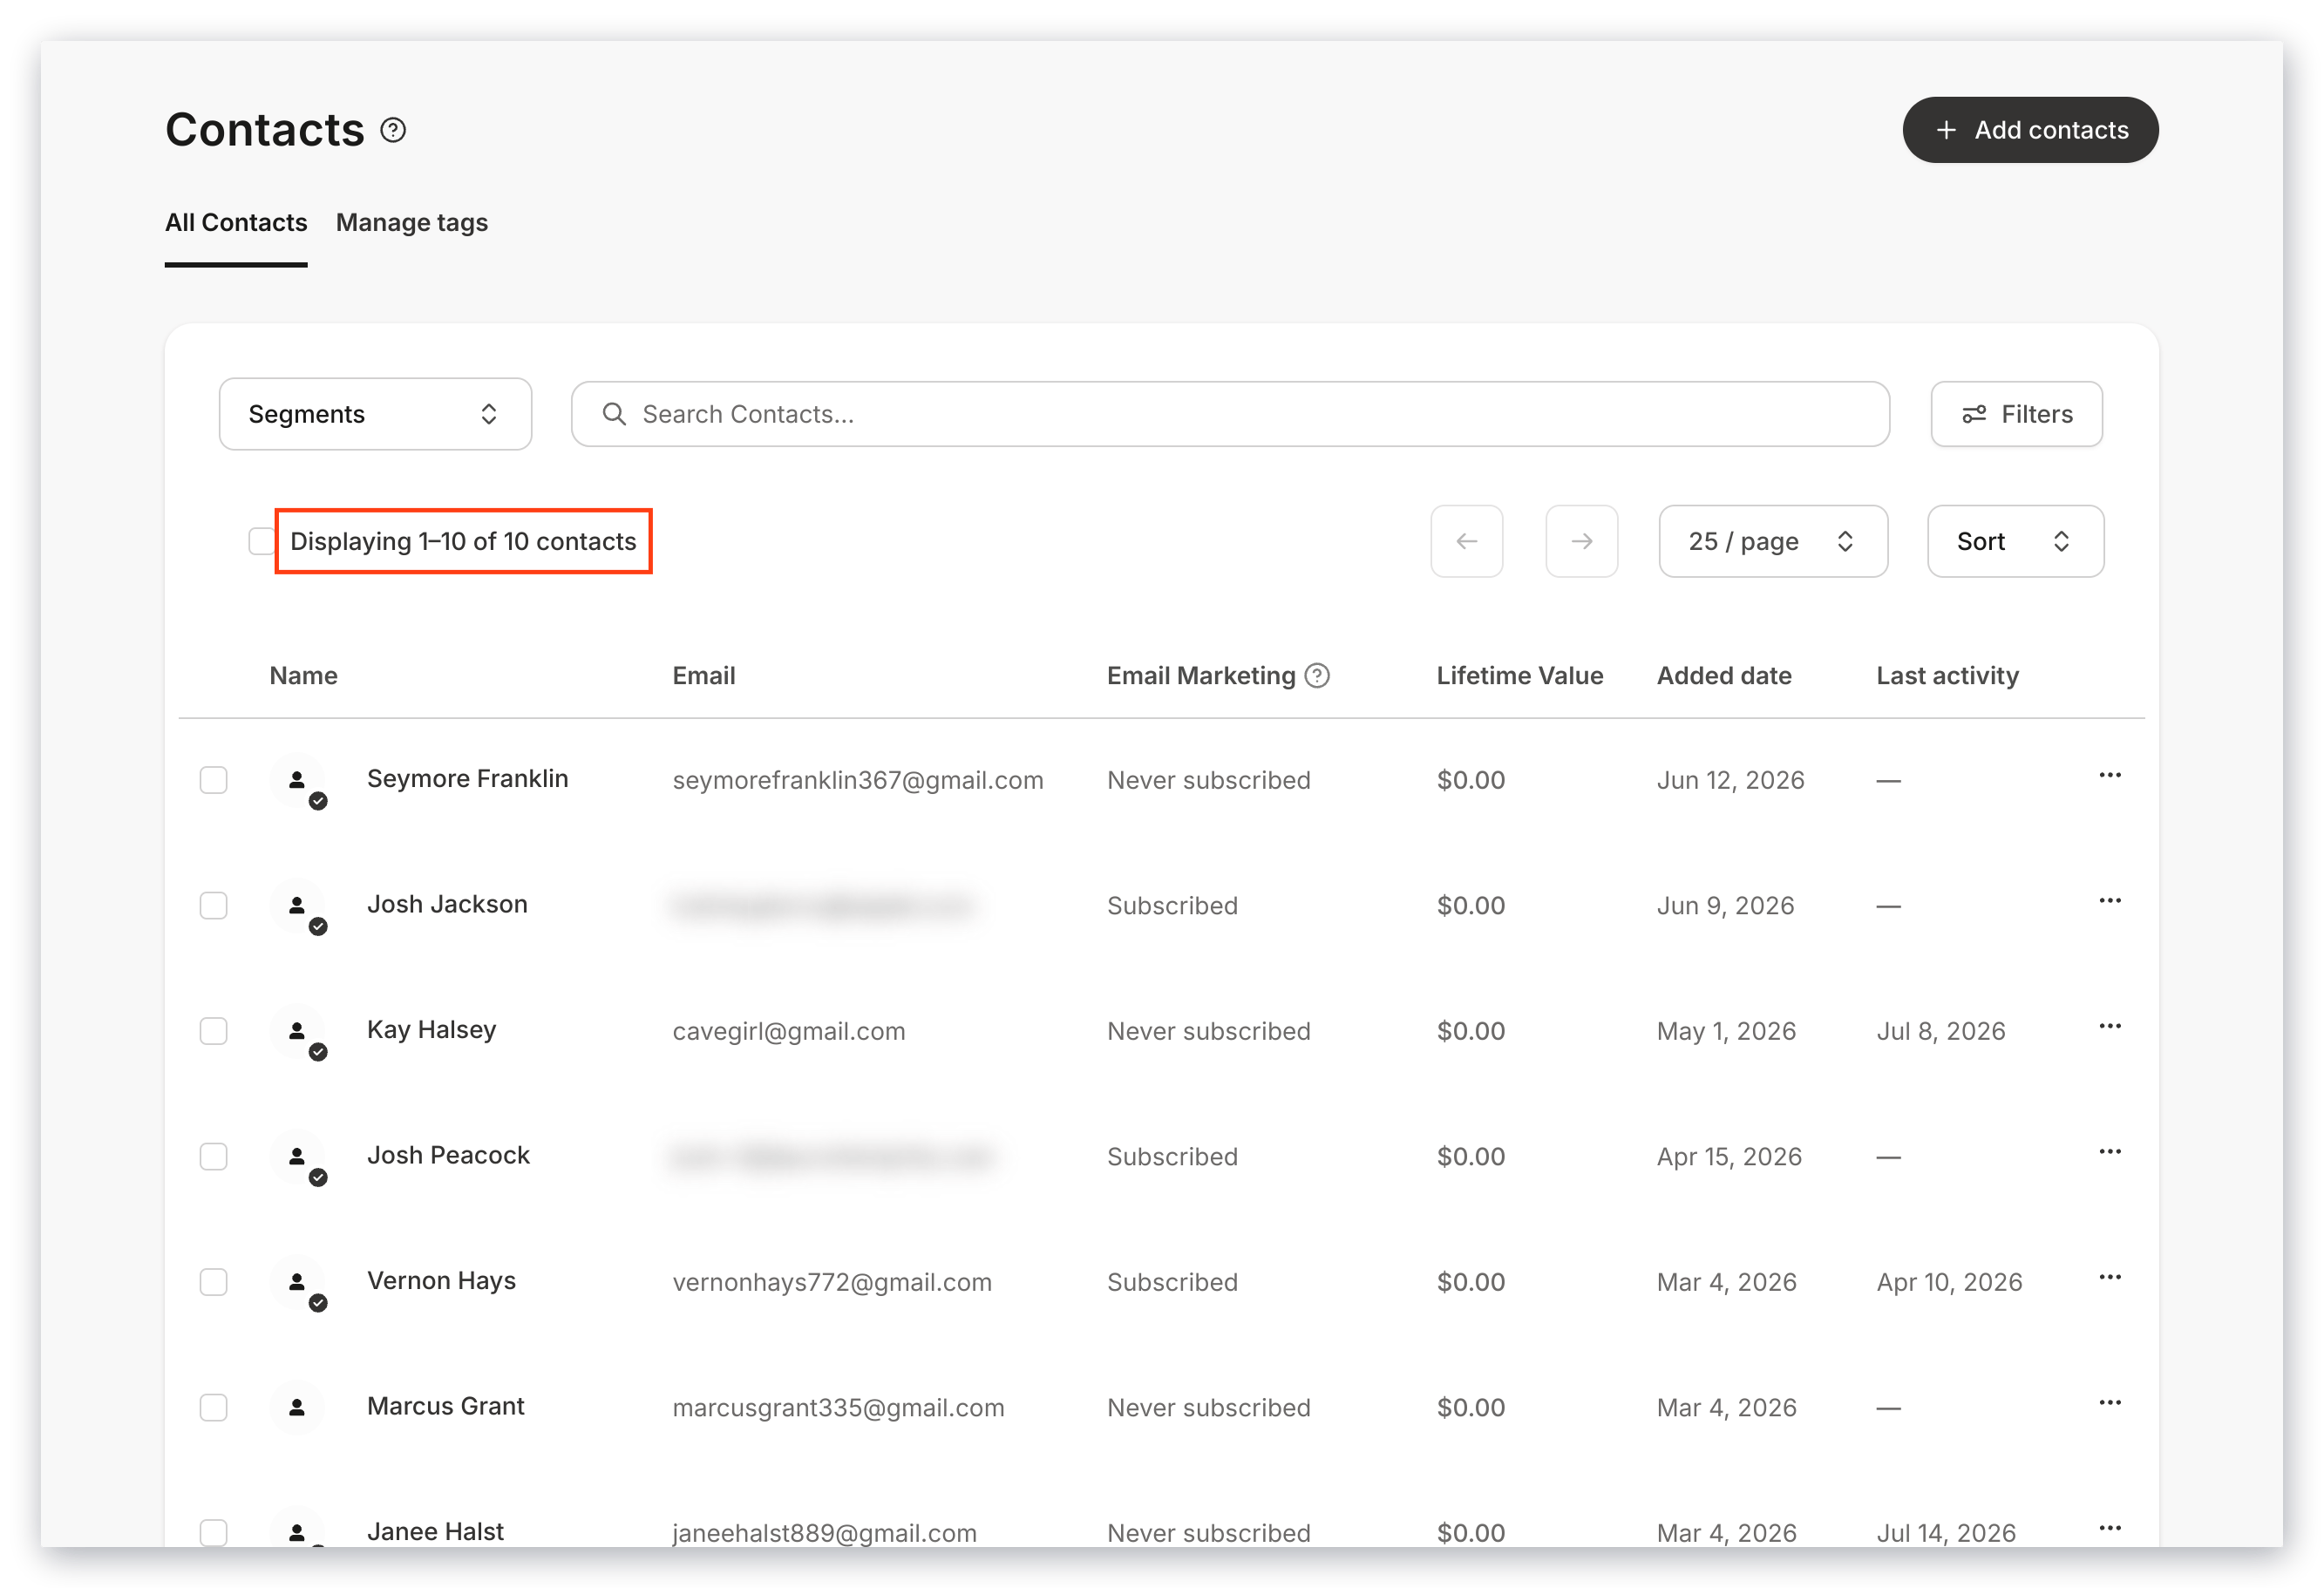Screen dimensions: 2324x1588
Task: Tick the select-all contacts checkbox
Action: [x=261, y=541]
